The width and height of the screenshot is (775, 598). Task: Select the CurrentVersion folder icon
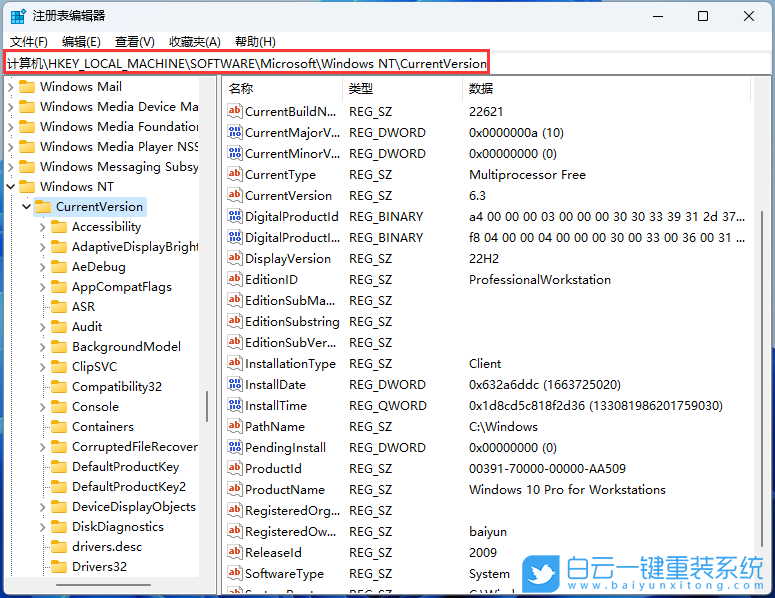click(43, 207)
